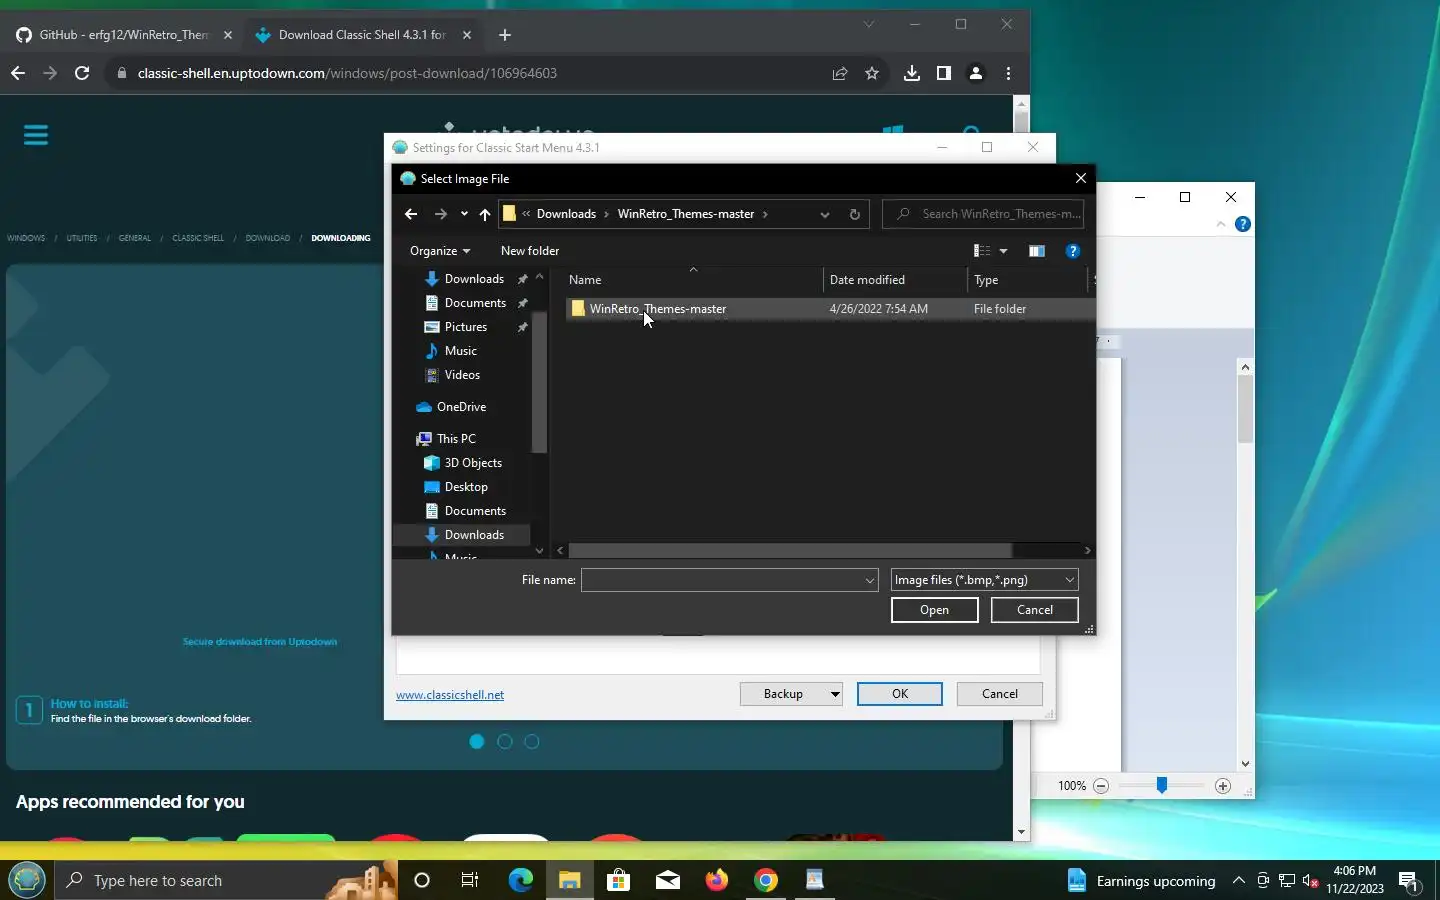
Task: Open File Explorer from the taskbar
Action: (x=570, y=880)
